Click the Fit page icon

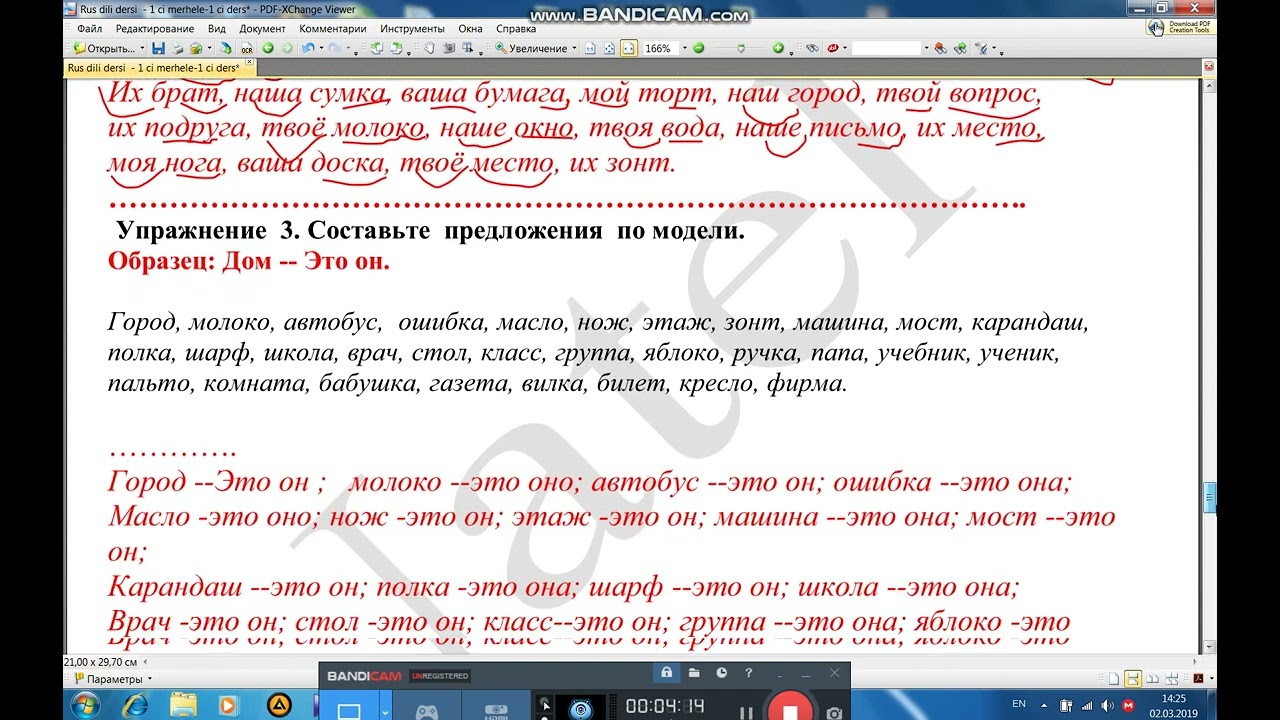coord(609,48)
